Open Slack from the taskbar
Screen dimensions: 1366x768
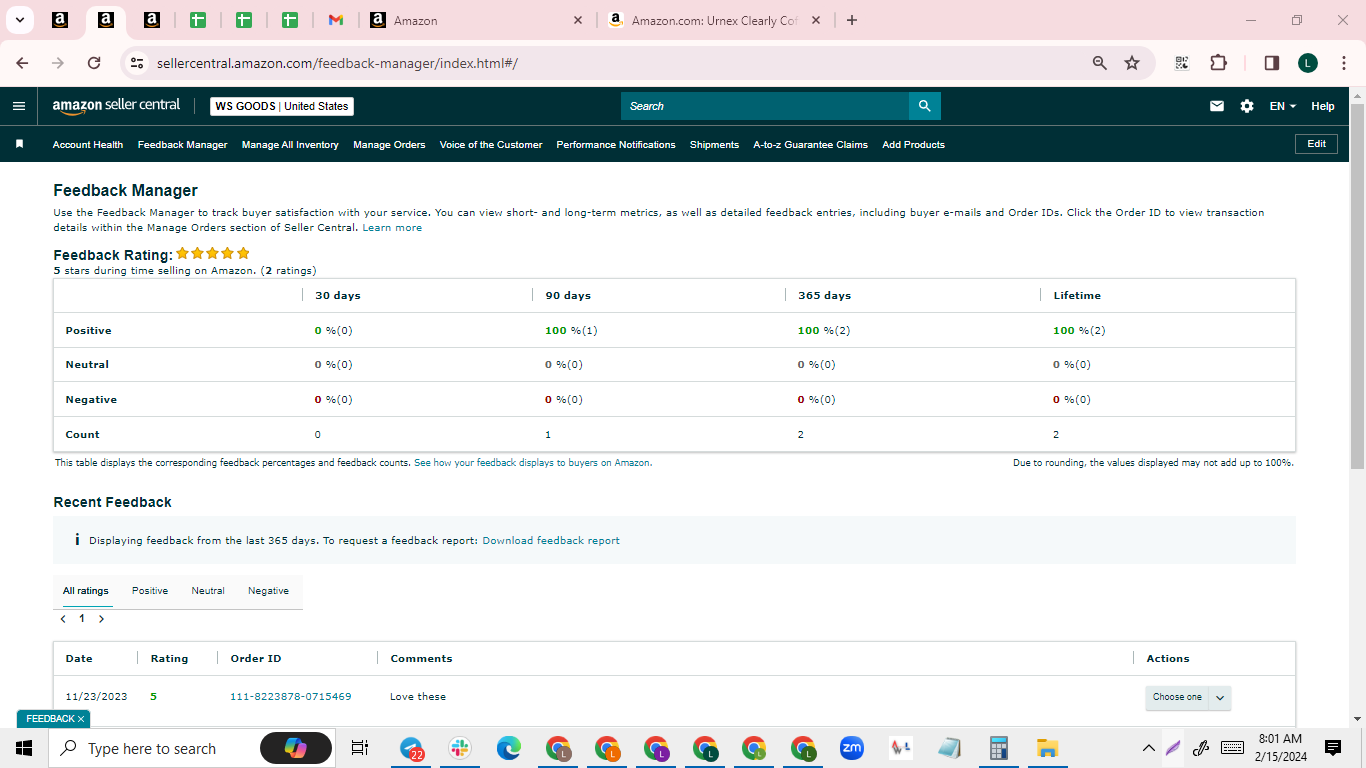tap(460, 748)
